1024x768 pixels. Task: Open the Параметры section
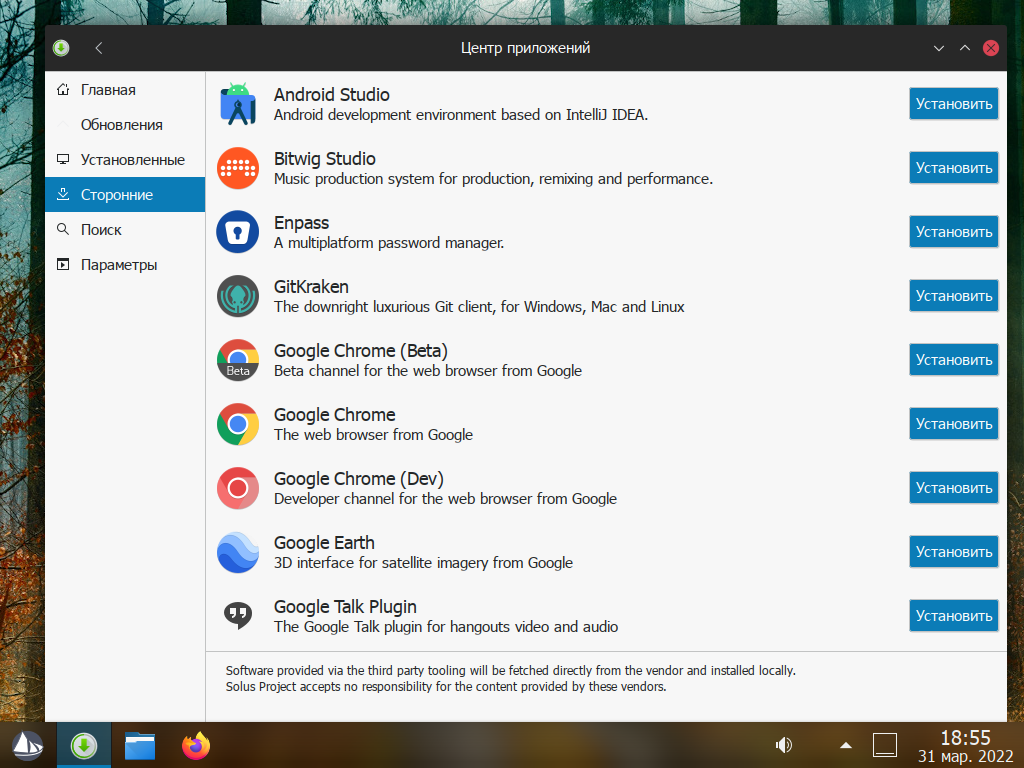tap(125, 264)
